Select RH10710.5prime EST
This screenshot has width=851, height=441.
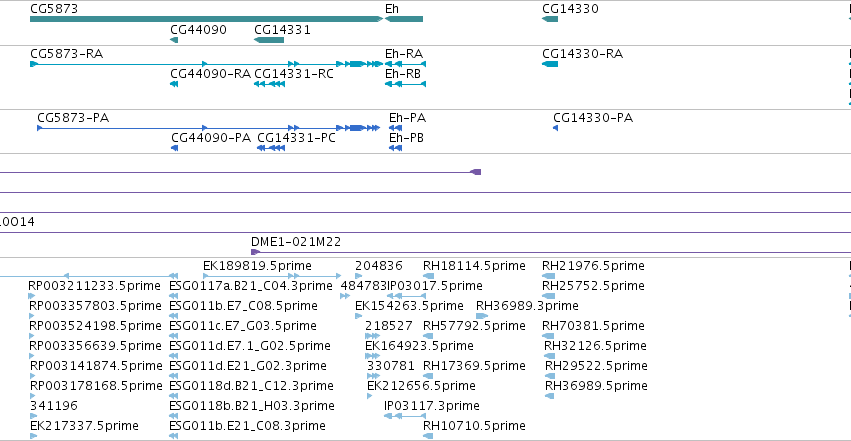tap(428, 436)
